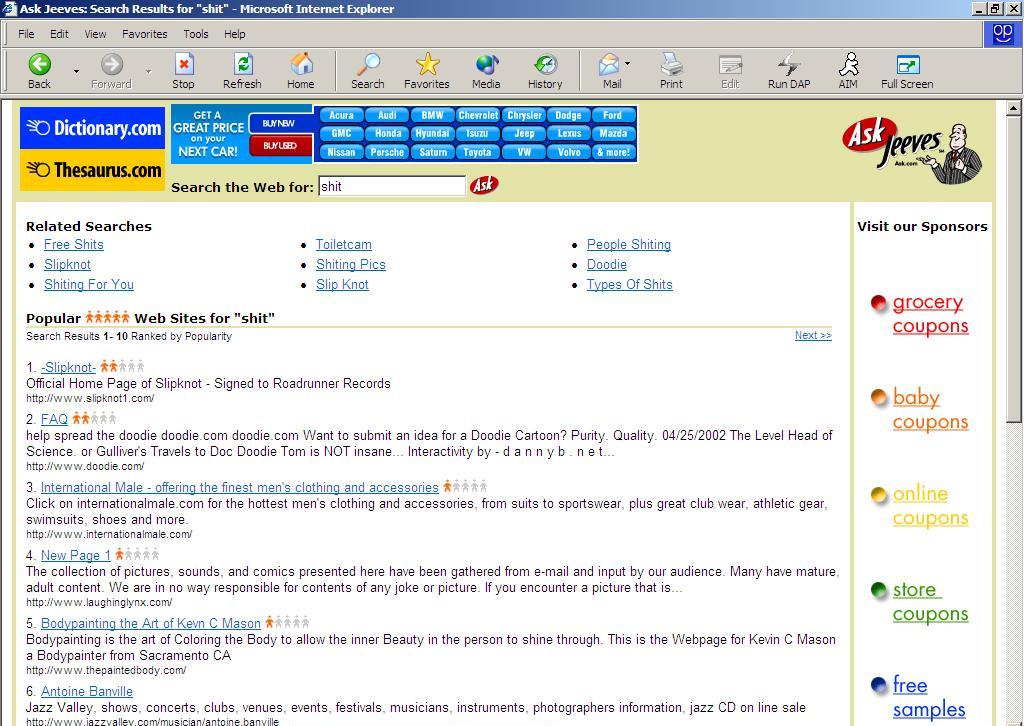Open the Search toolbar icon

pyautogui.click(x=368, y=71)
